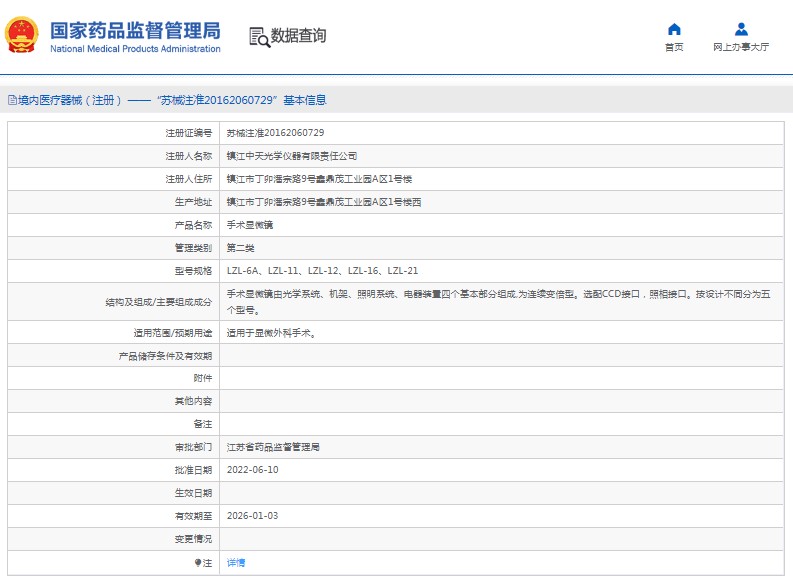
Task: Select registrant name 镇江中天光学仪器有限责任公司
Action: pos(292,156)
